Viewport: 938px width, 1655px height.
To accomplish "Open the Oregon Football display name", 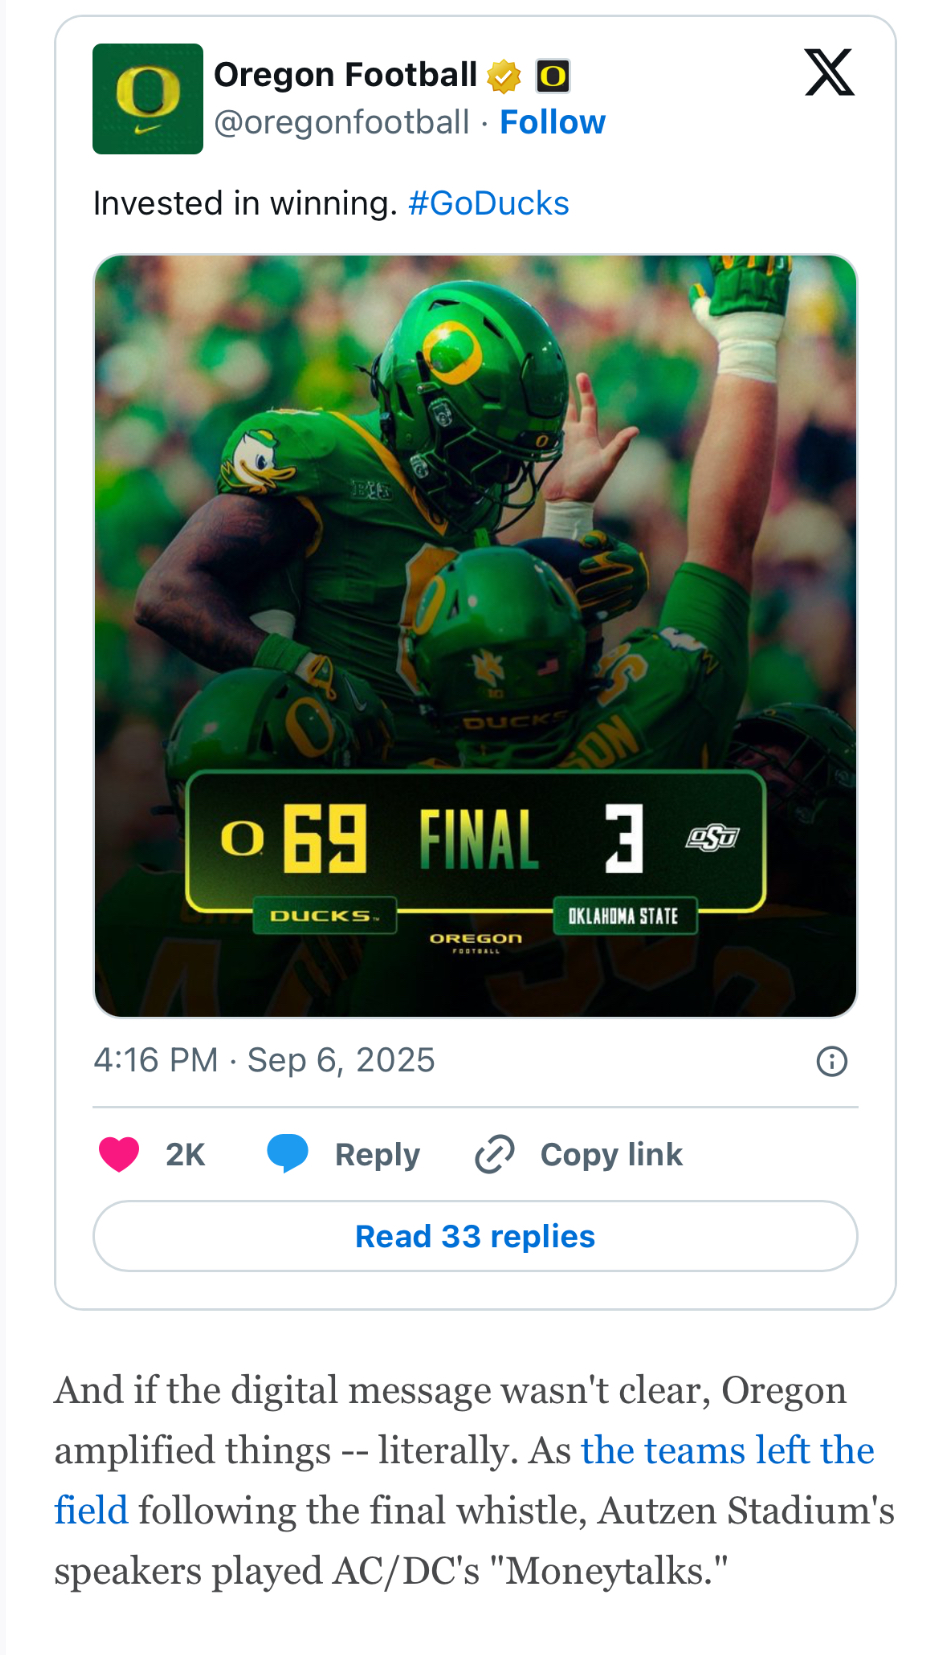I will (x=346, y=75).
